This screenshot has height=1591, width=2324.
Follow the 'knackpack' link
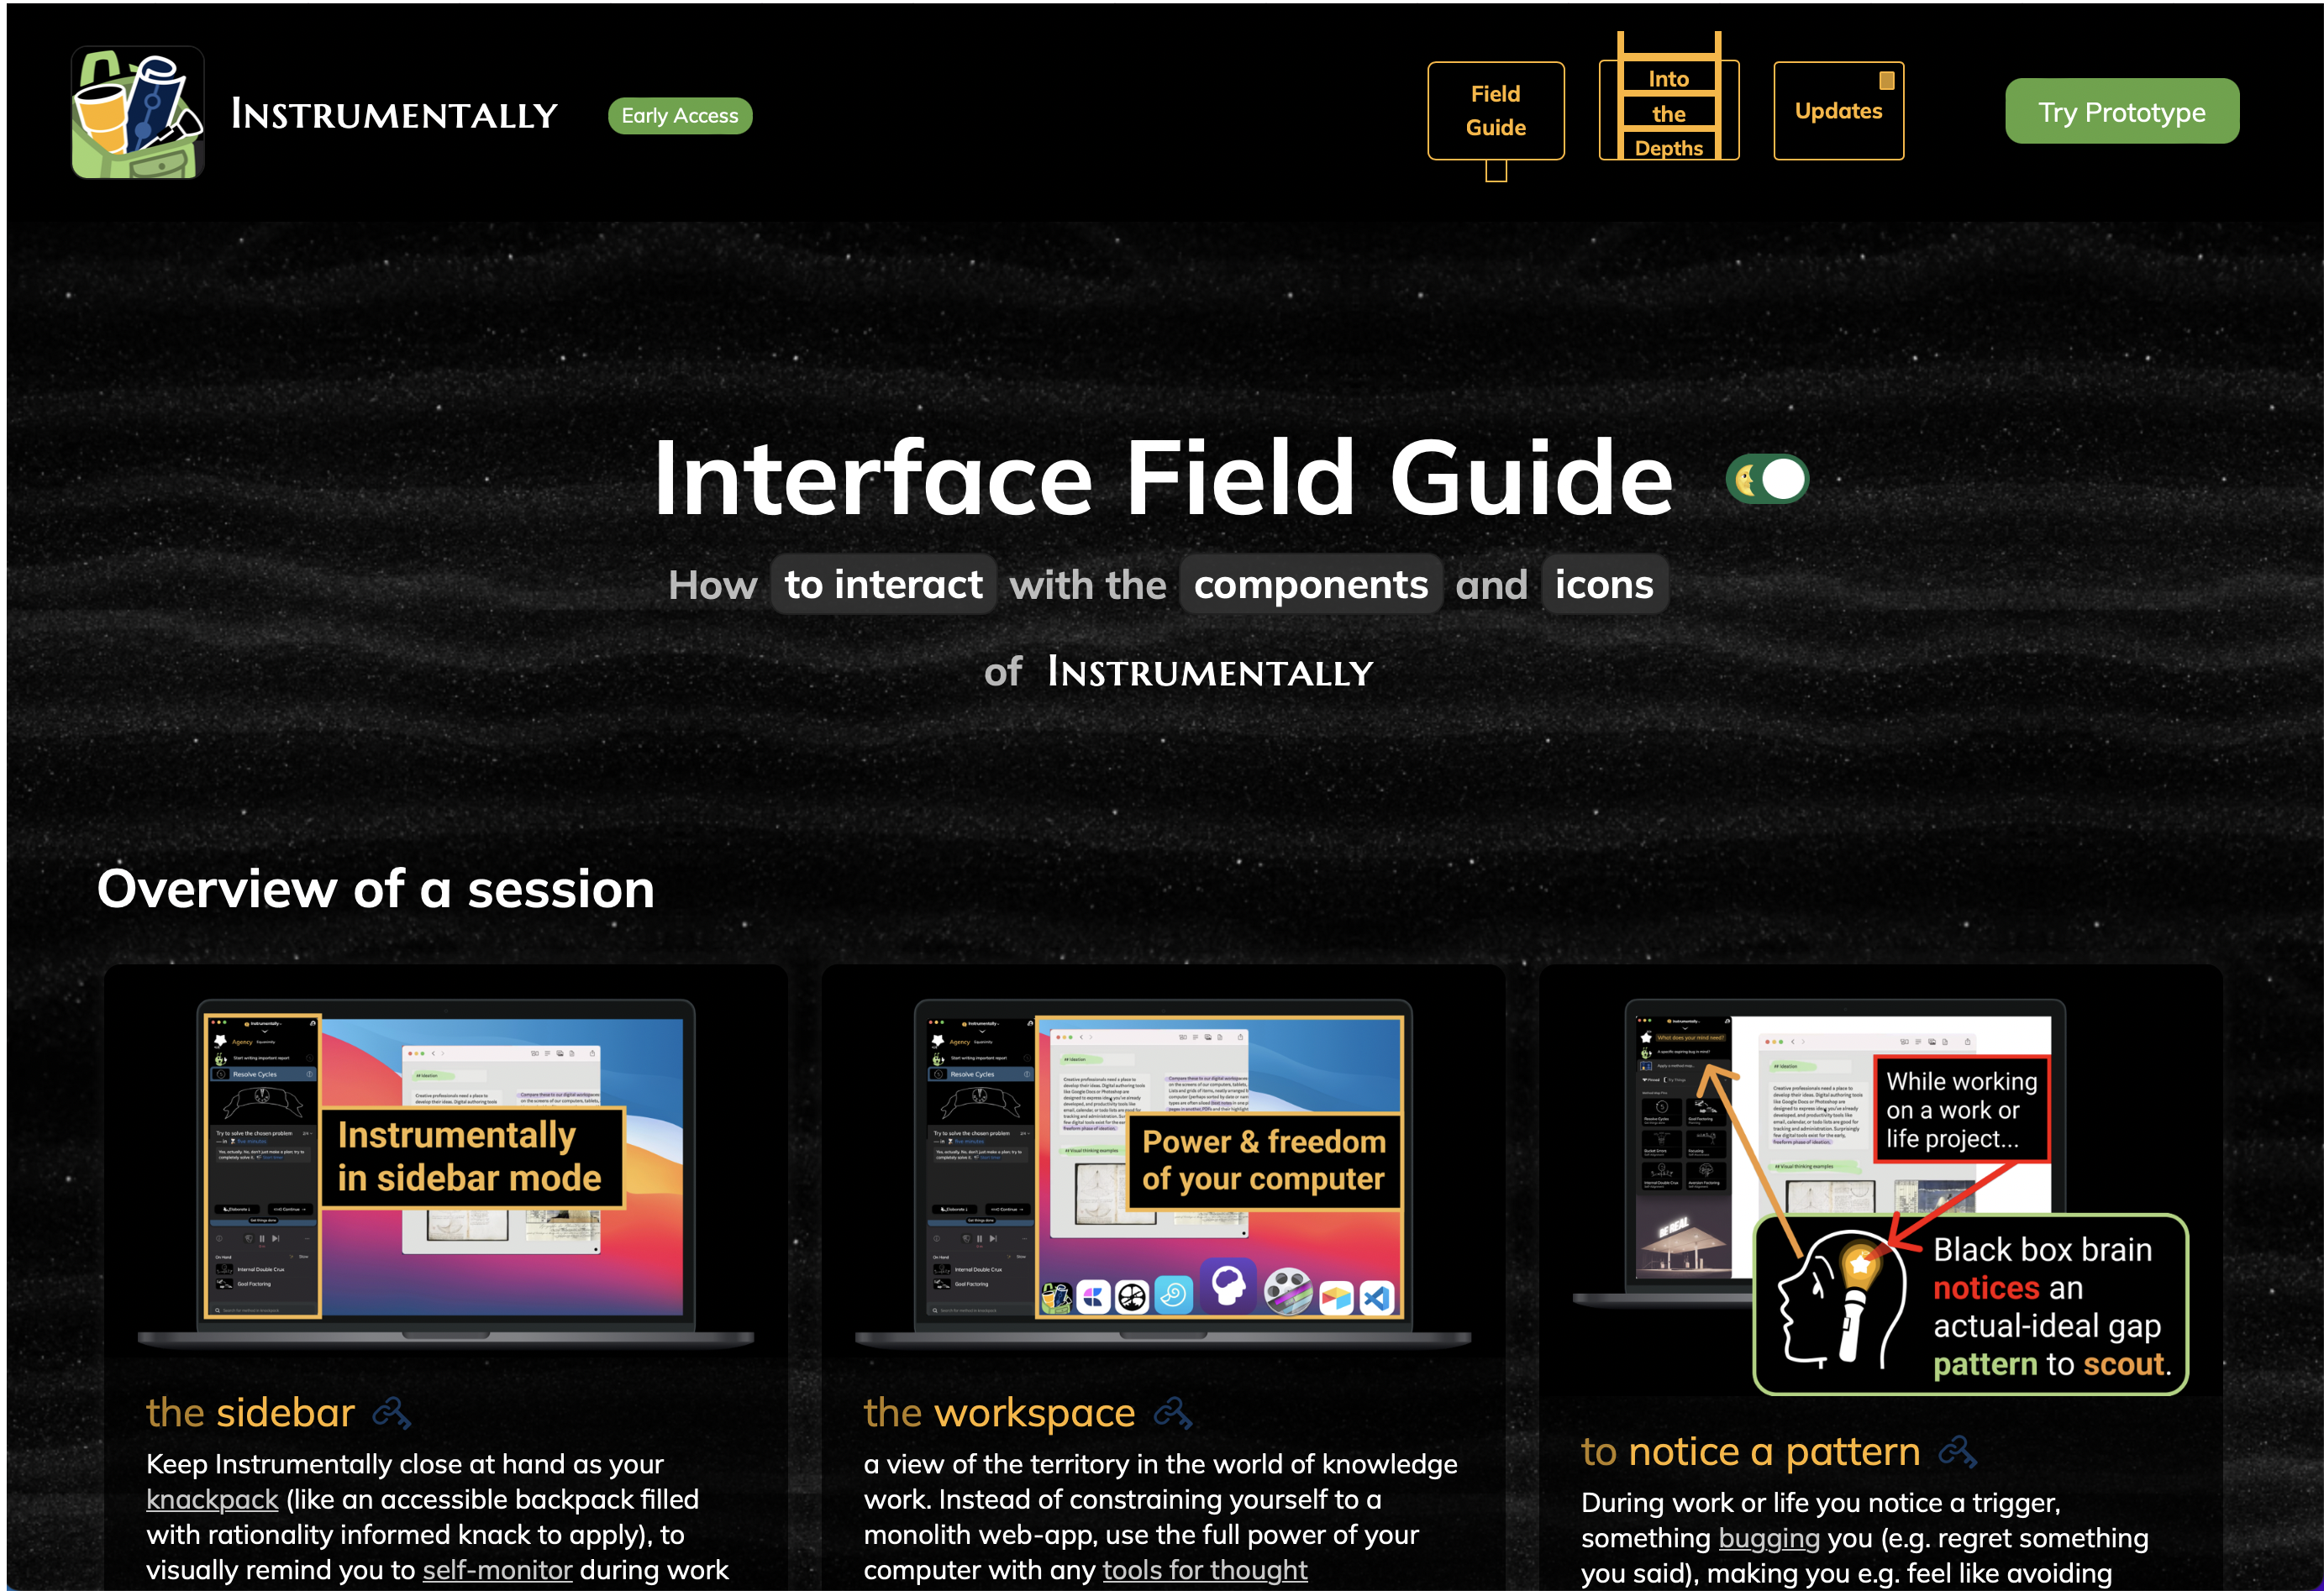click(212, 1499)
